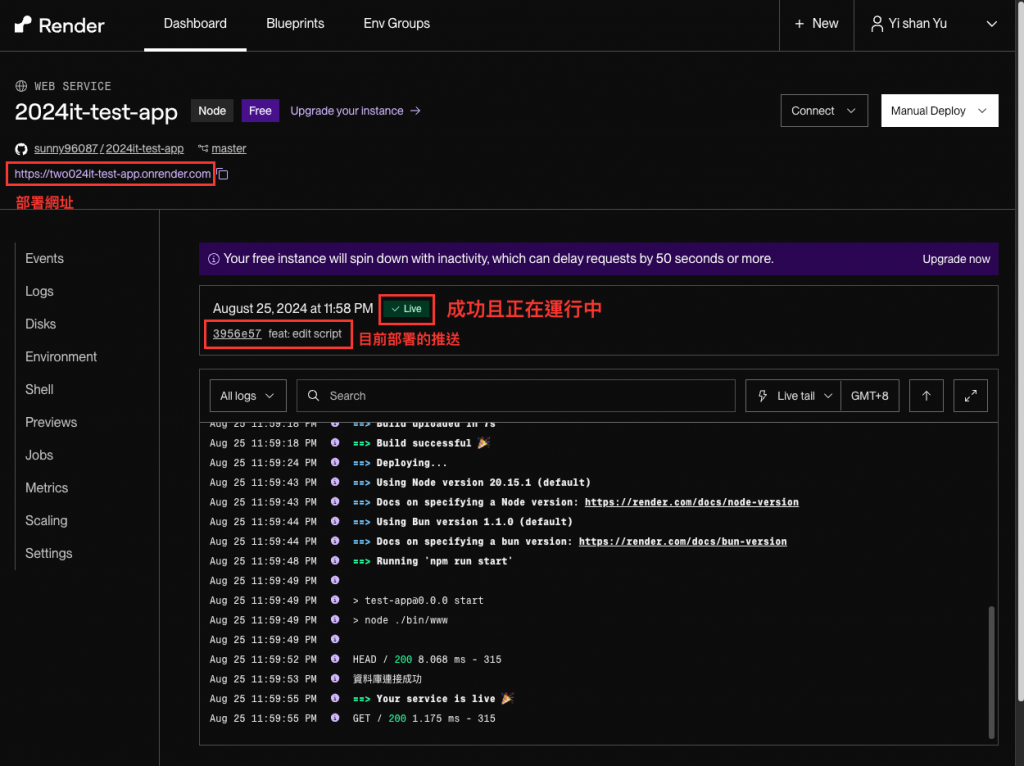Image resolution: width=1024 pixels, height=766 pixels.
Task: Switch to the Dashboard tab
Action: click(x=195, y=24)
